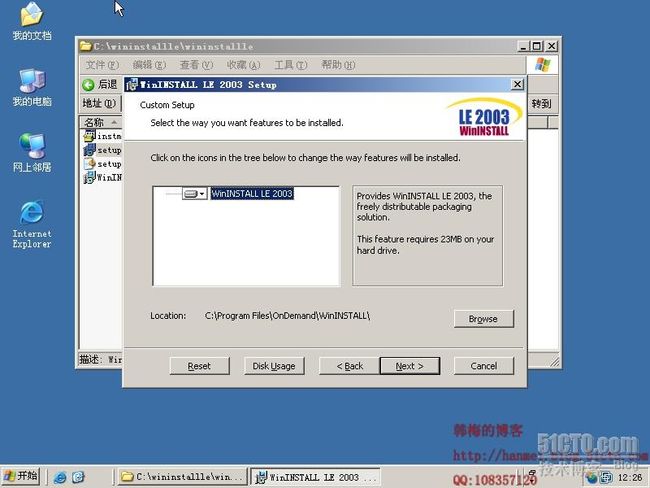This screenshot has width=650, height=488.
Task: Cancel the WinINSTALL setup
Action: pyautogui.click(x=484, y=366)
